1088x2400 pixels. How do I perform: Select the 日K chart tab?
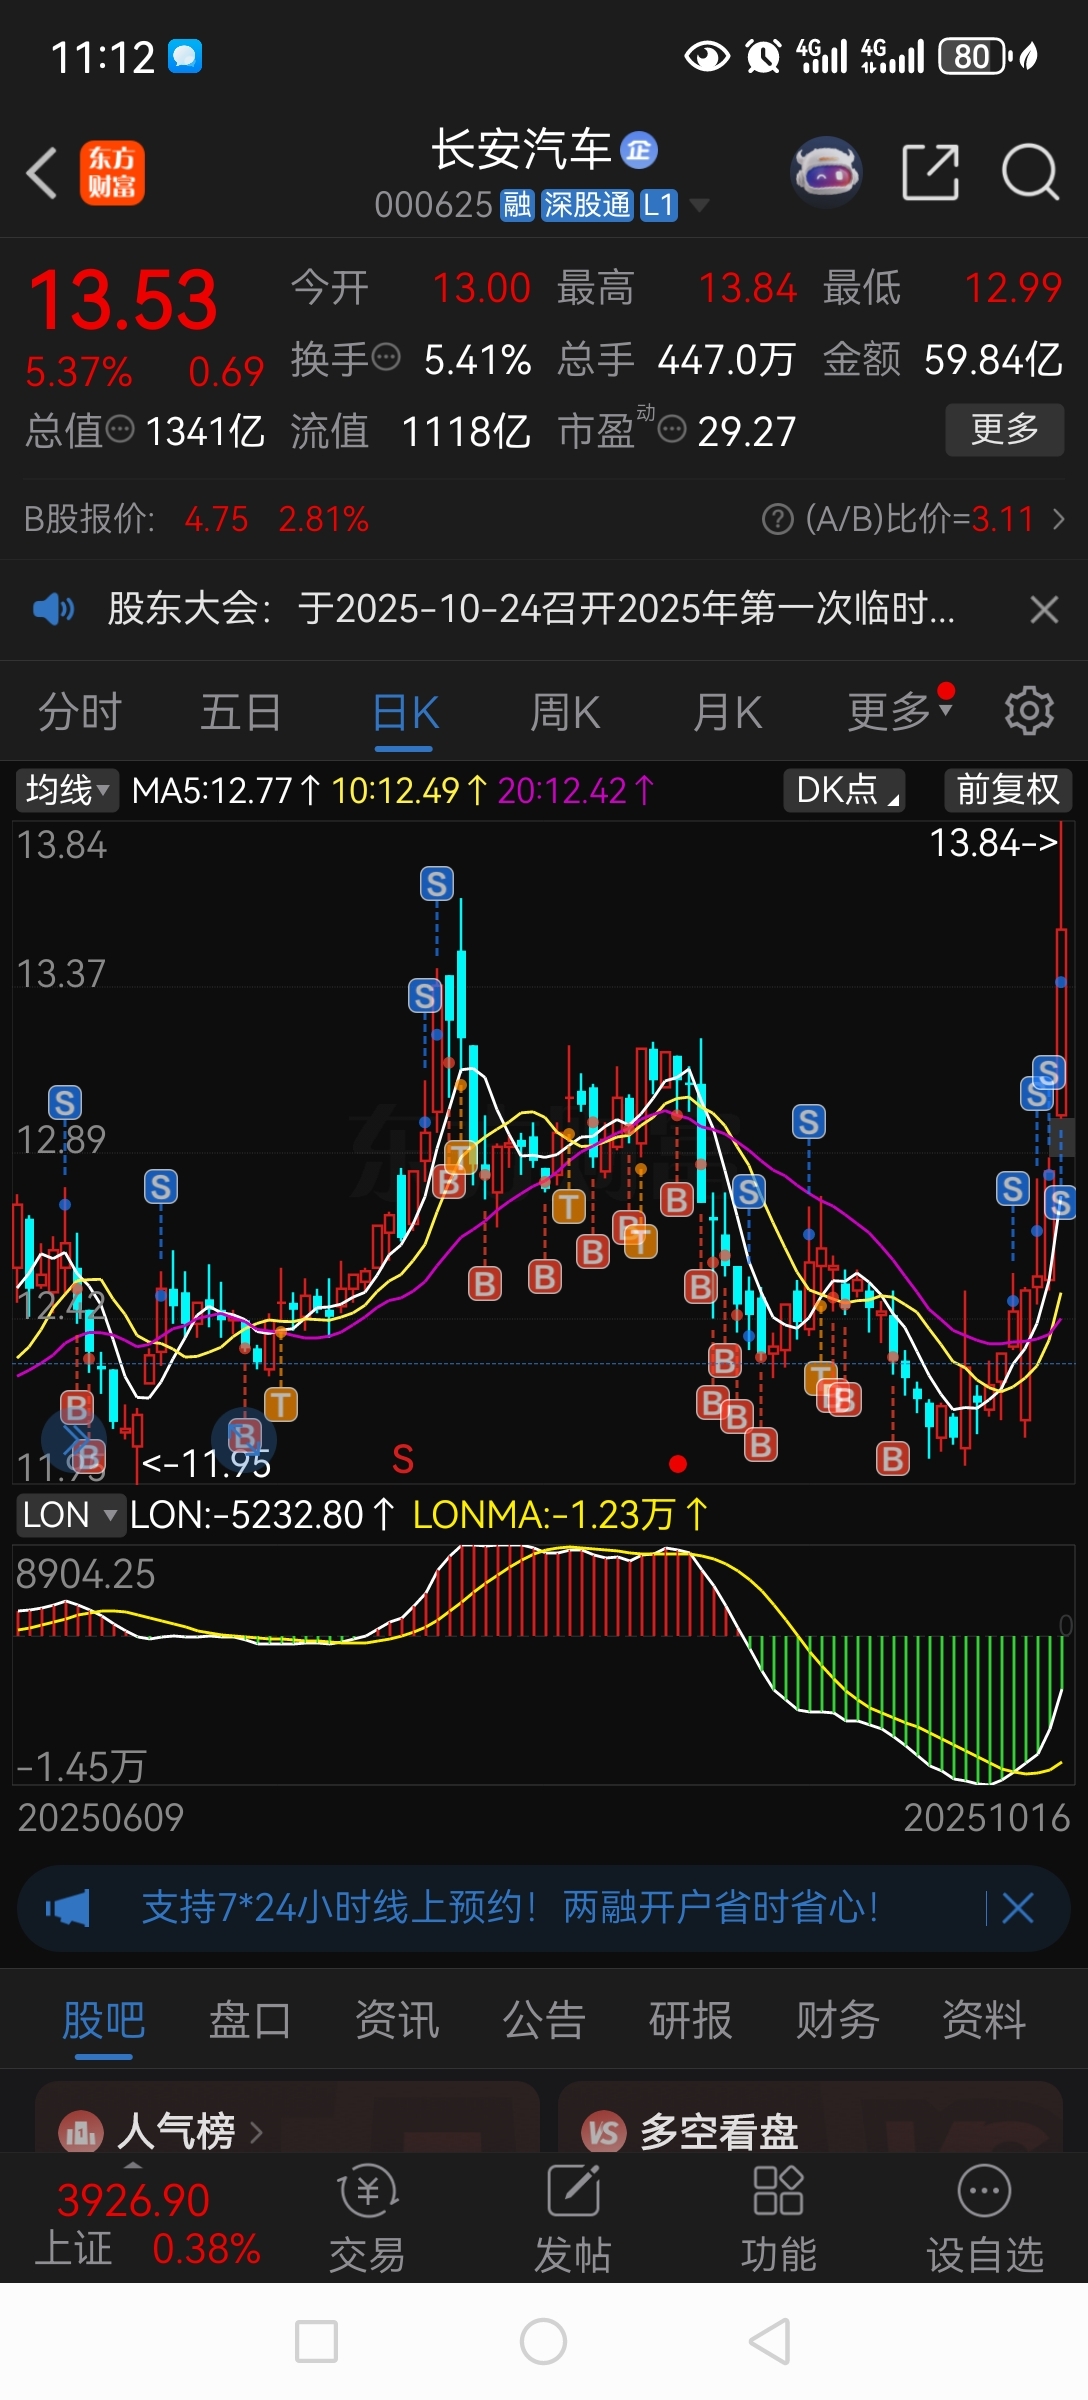click(x=405, y=713)
